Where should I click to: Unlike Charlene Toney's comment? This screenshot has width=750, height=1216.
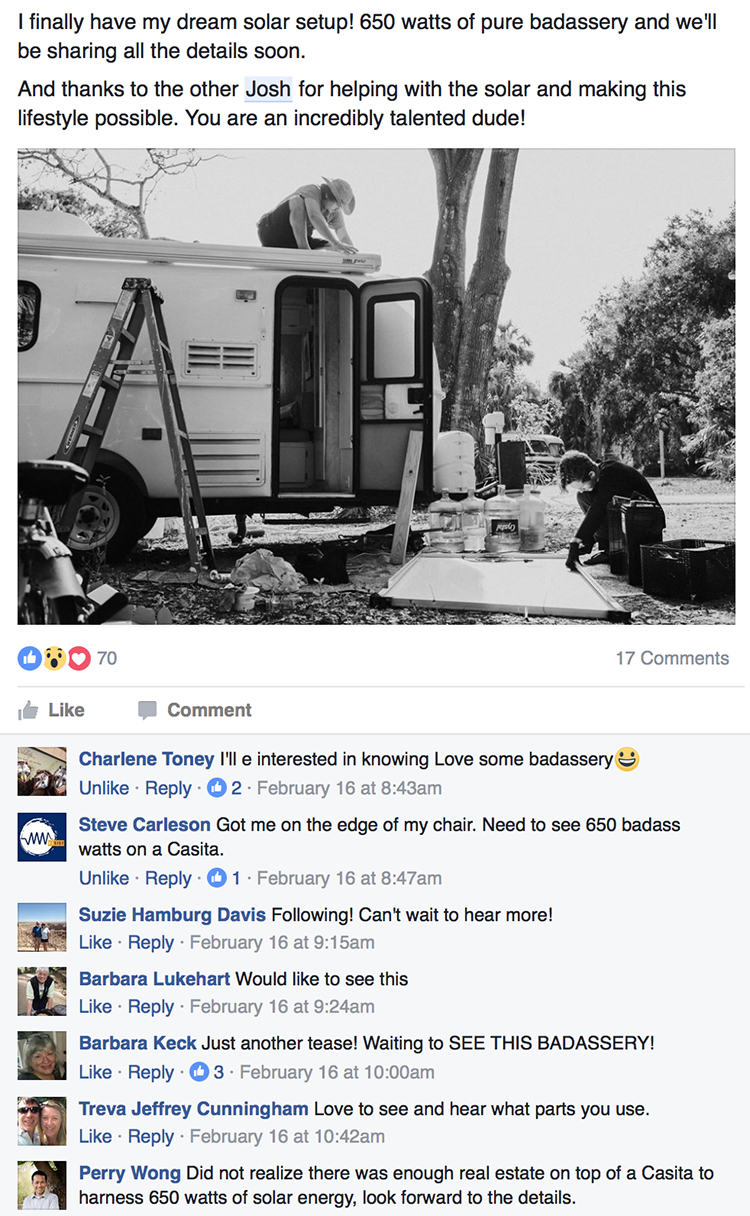[104, 788]
